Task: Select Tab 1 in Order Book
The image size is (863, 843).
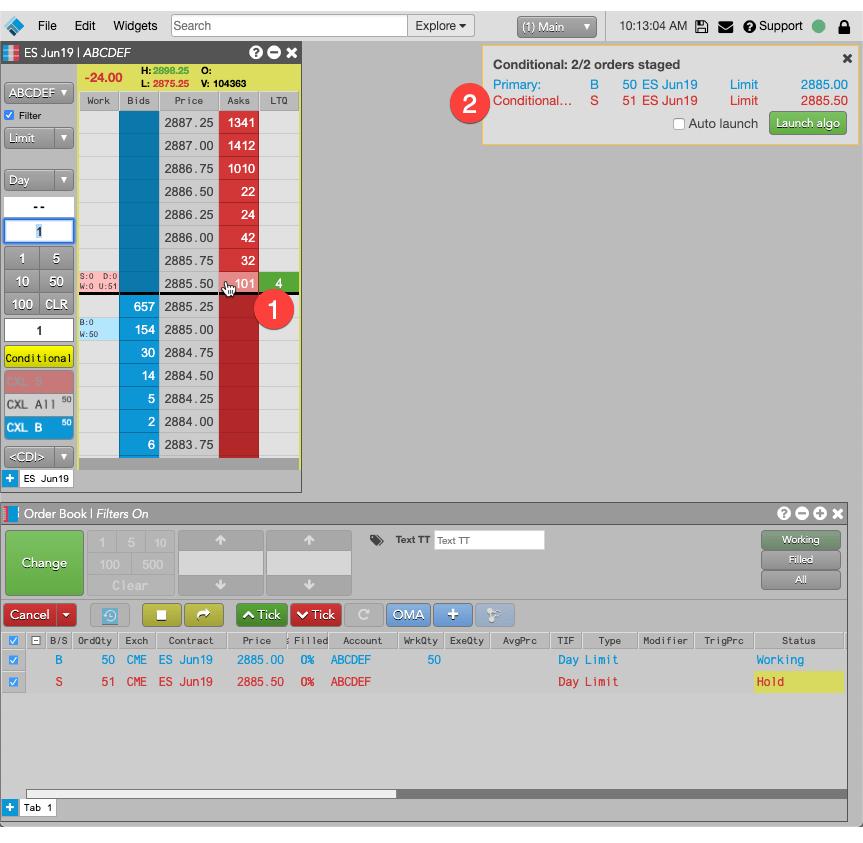Action: point(37,807)
